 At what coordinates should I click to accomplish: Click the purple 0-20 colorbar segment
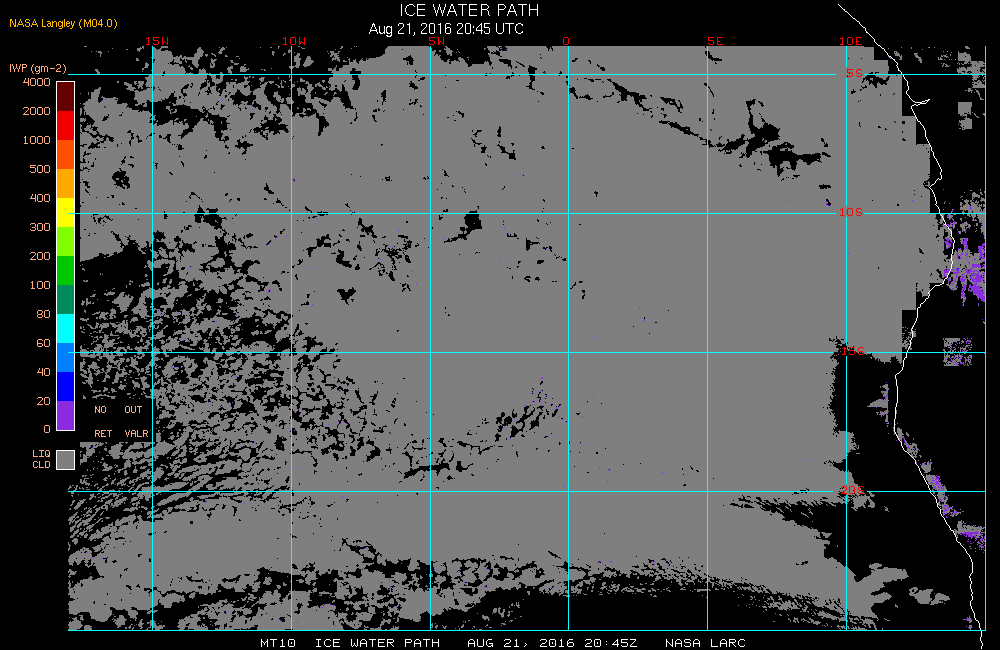pos(66,415)
